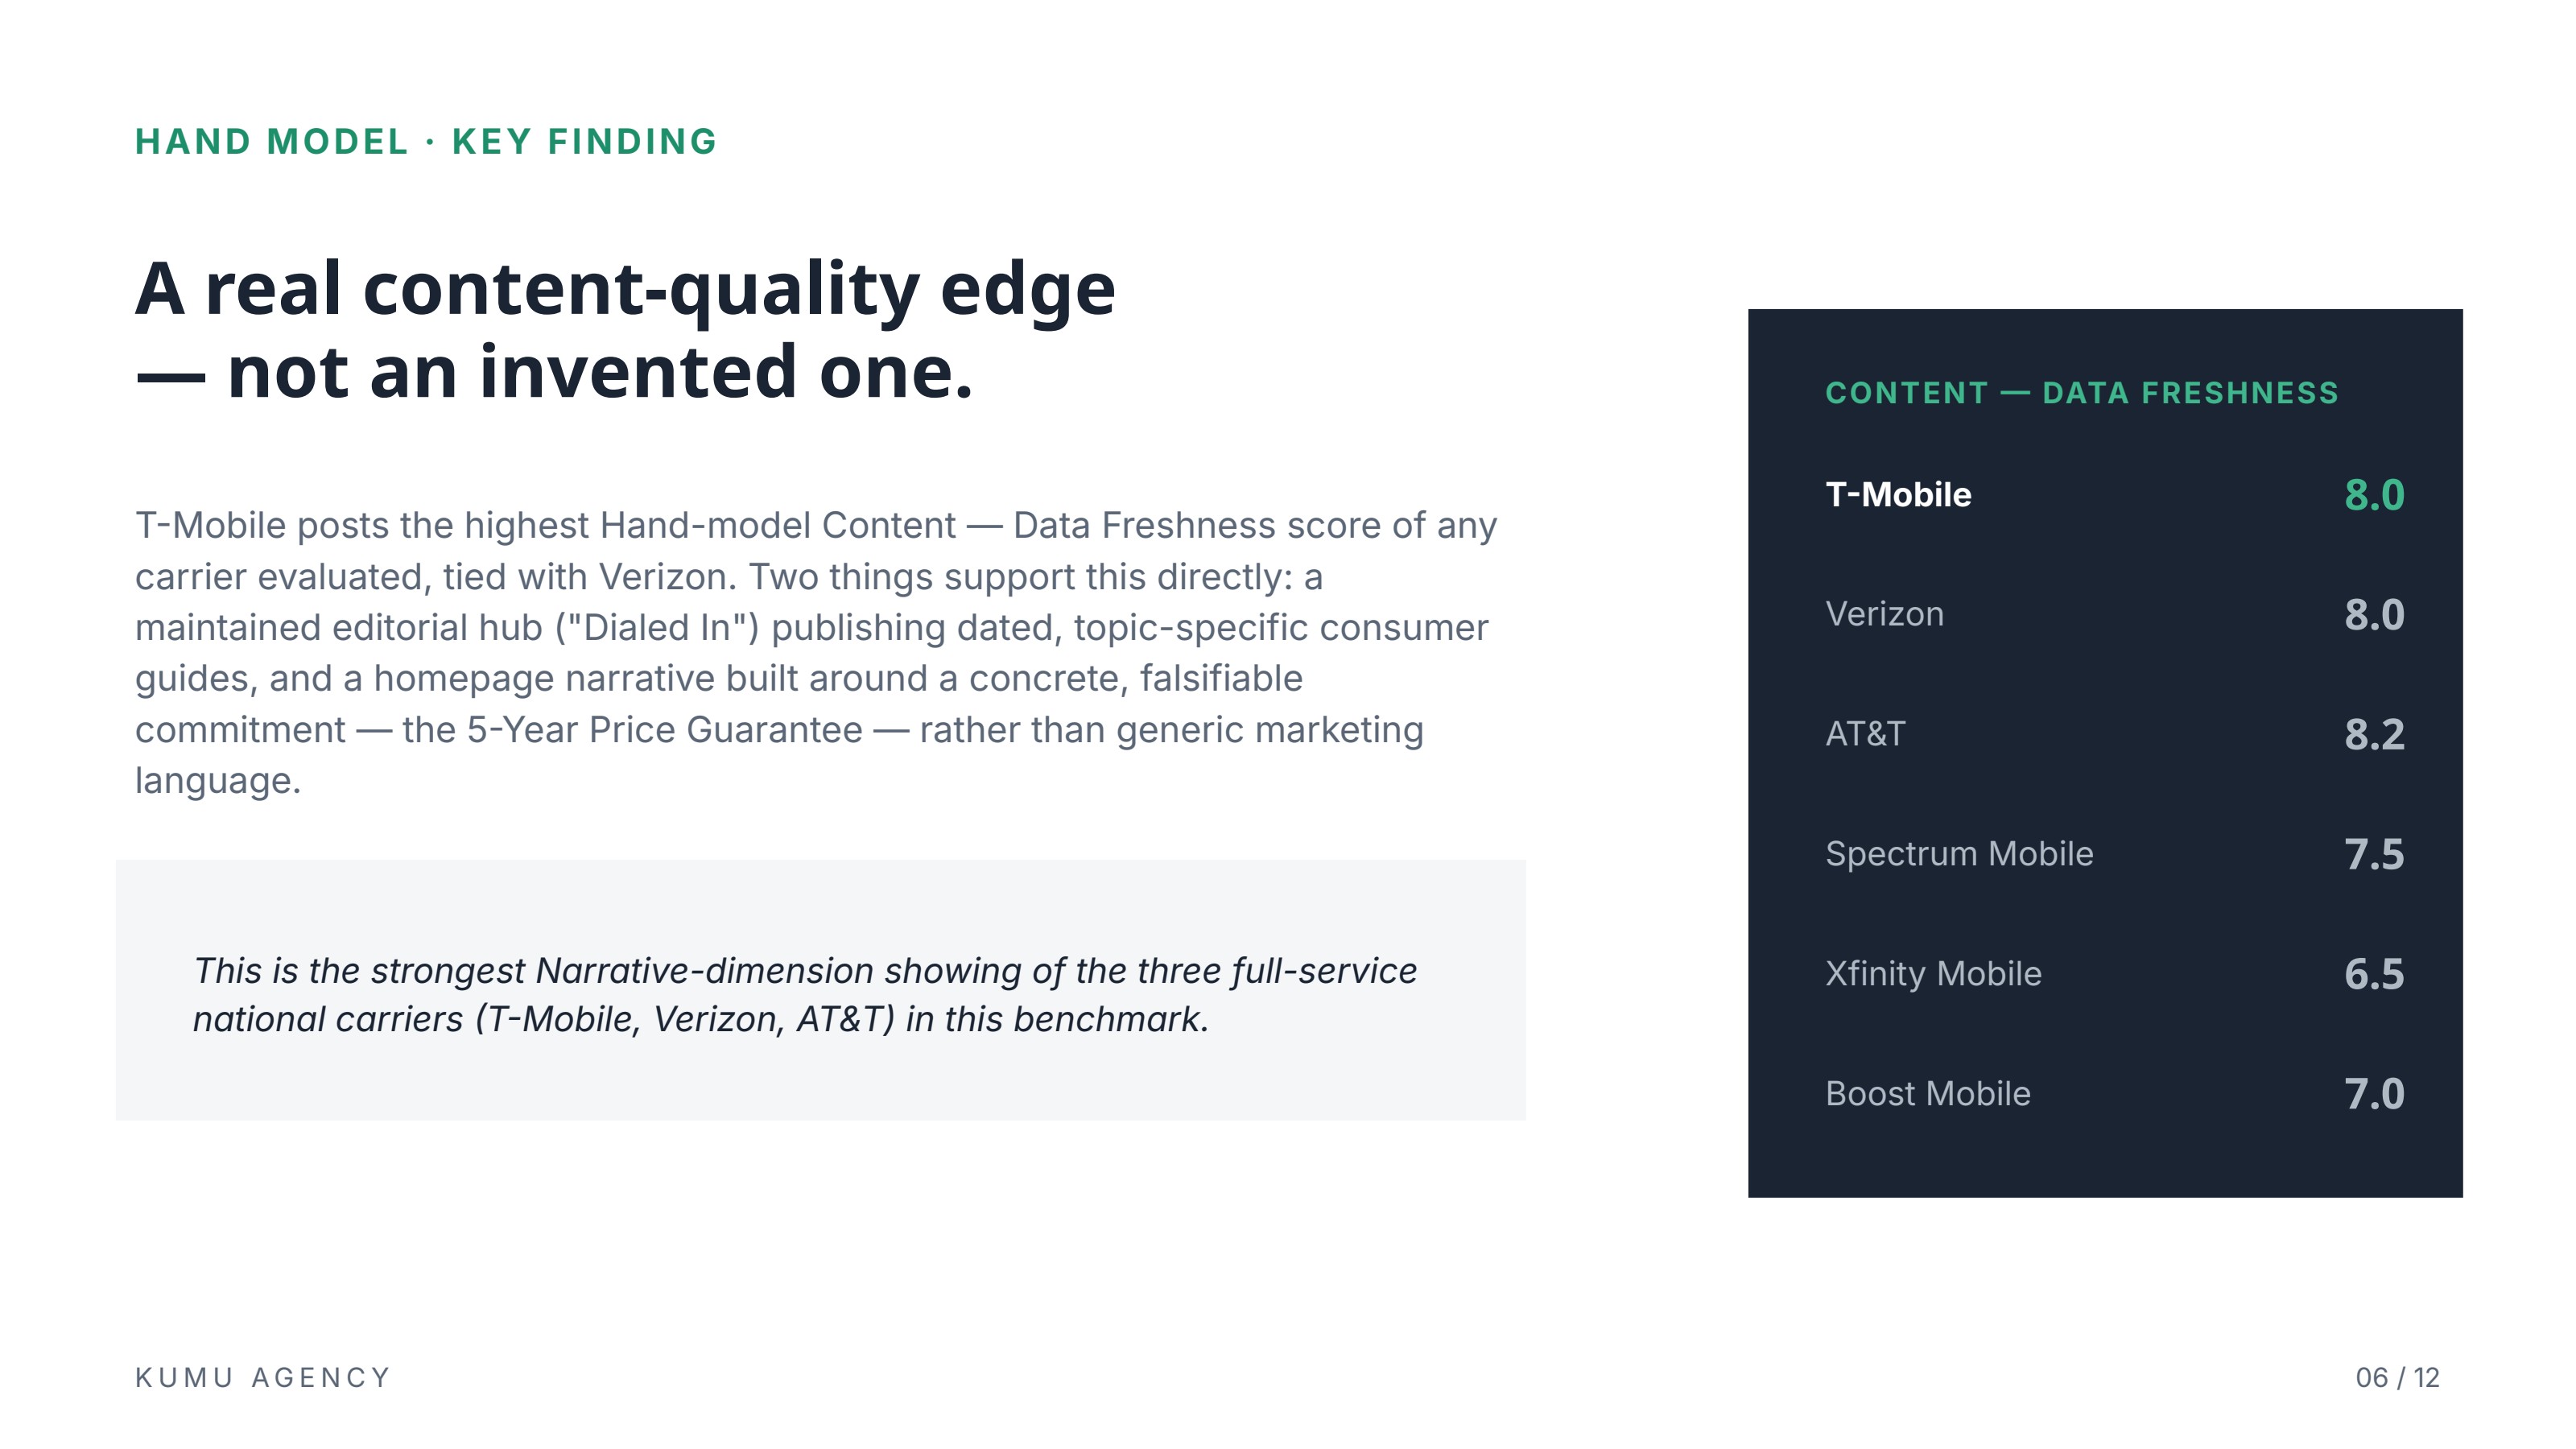Image resolution: width=2576 pixels, height=1449 pixels.
Task: Click the AT&T carrier name
Action: tap(1865, 734)
